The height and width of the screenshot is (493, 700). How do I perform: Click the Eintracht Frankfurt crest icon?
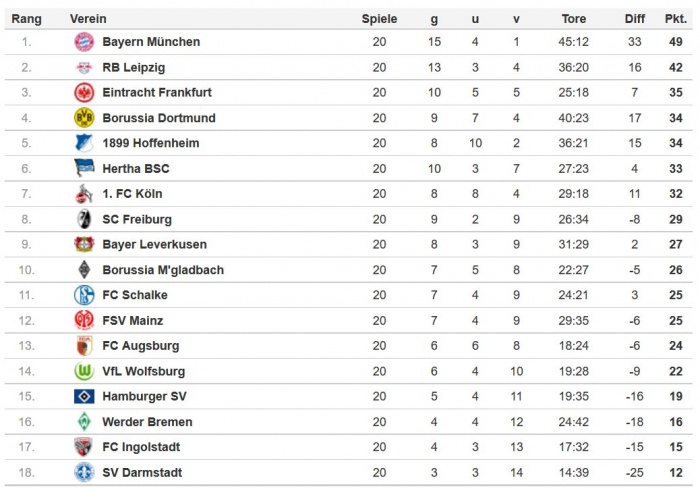click(x=83, y=92)
